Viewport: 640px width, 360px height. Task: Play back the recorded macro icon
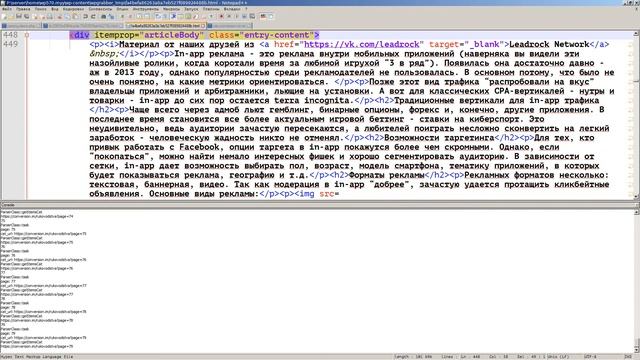coord(236,16)
